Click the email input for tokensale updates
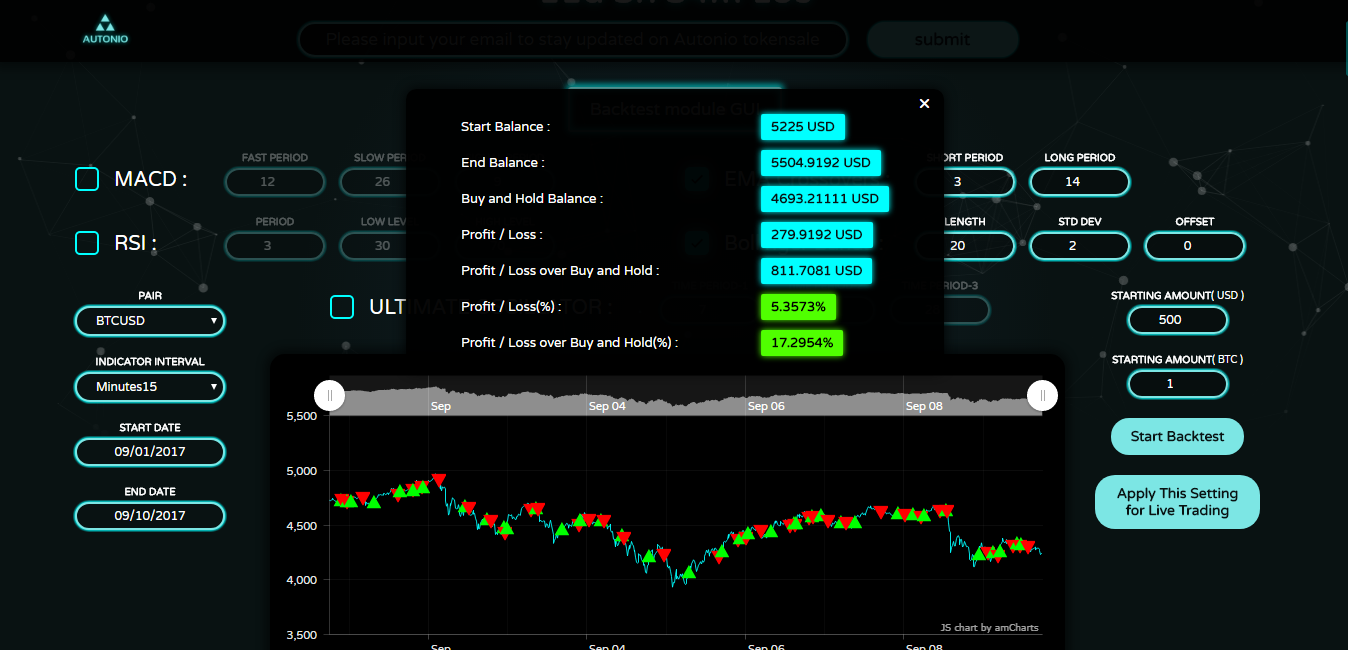 [x=573, y=40]
